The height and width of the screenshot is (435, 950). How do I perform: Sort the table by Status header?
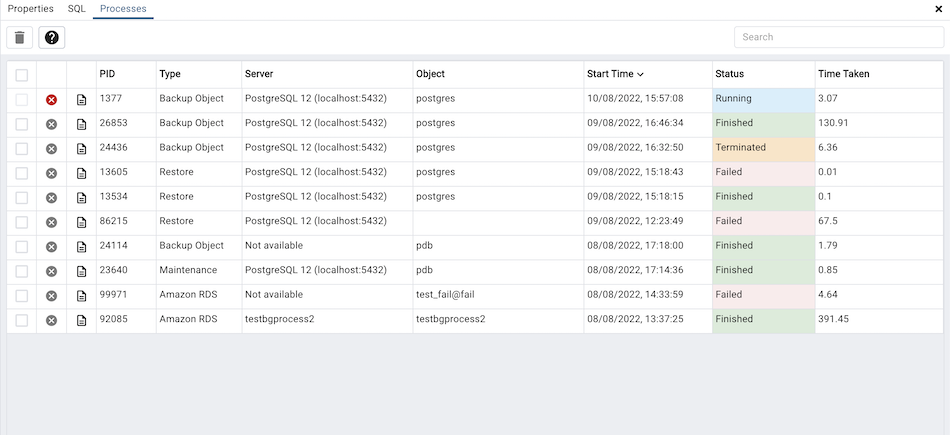click(x=729, y=74)
